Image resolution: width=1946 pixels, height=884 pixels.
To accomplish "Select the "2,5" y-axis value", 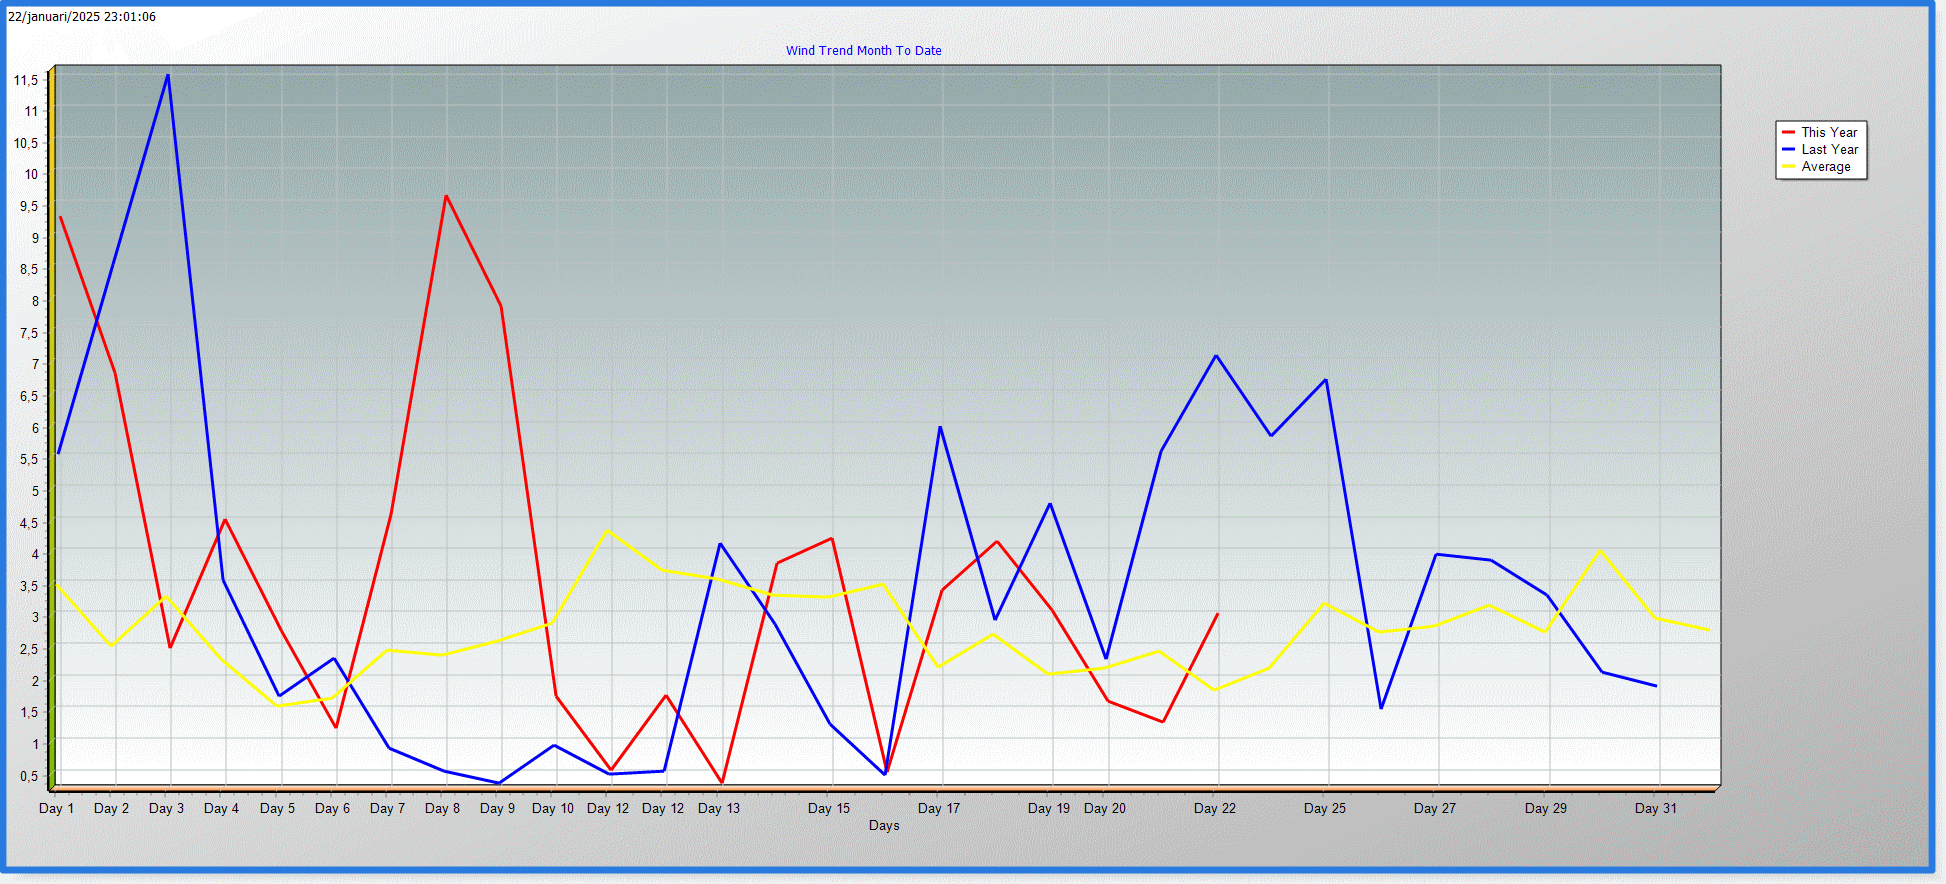I will point(29,649).
